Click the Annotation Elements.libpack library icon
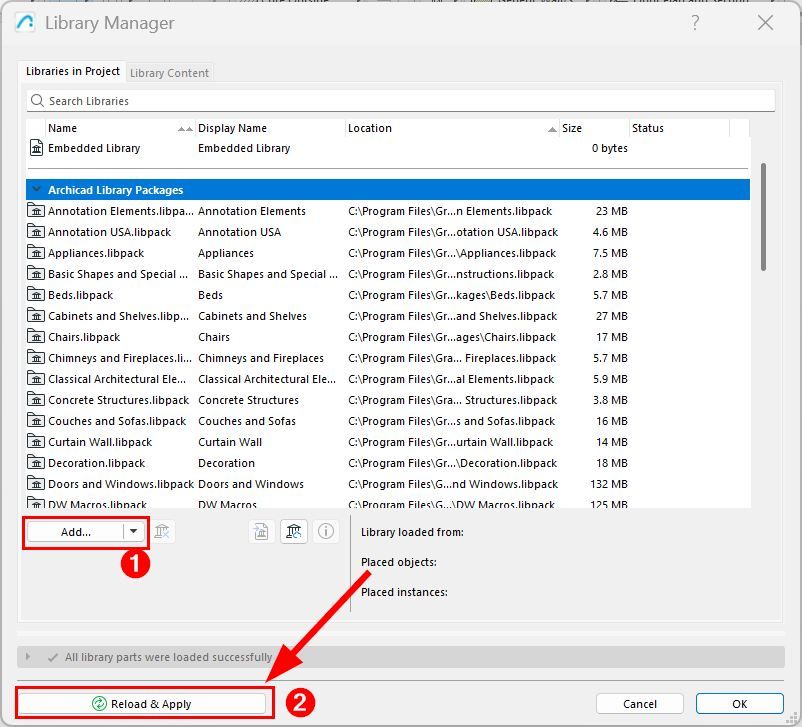This screenshot has height=727, width=802. coord(36,210)
